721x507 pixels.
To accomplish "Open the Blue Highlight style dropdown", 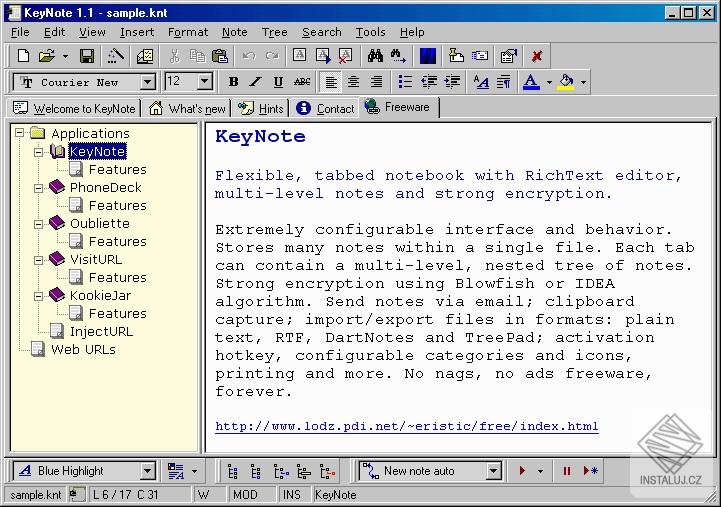I will (x=148, y=471).
